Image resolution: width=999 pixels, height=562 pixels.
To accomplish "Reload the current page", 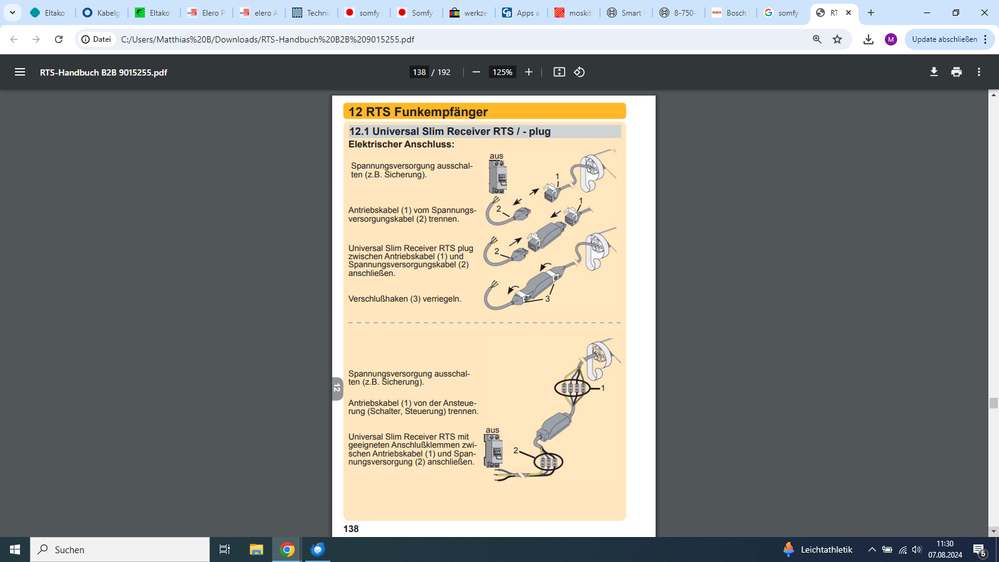I will [58, 39].
